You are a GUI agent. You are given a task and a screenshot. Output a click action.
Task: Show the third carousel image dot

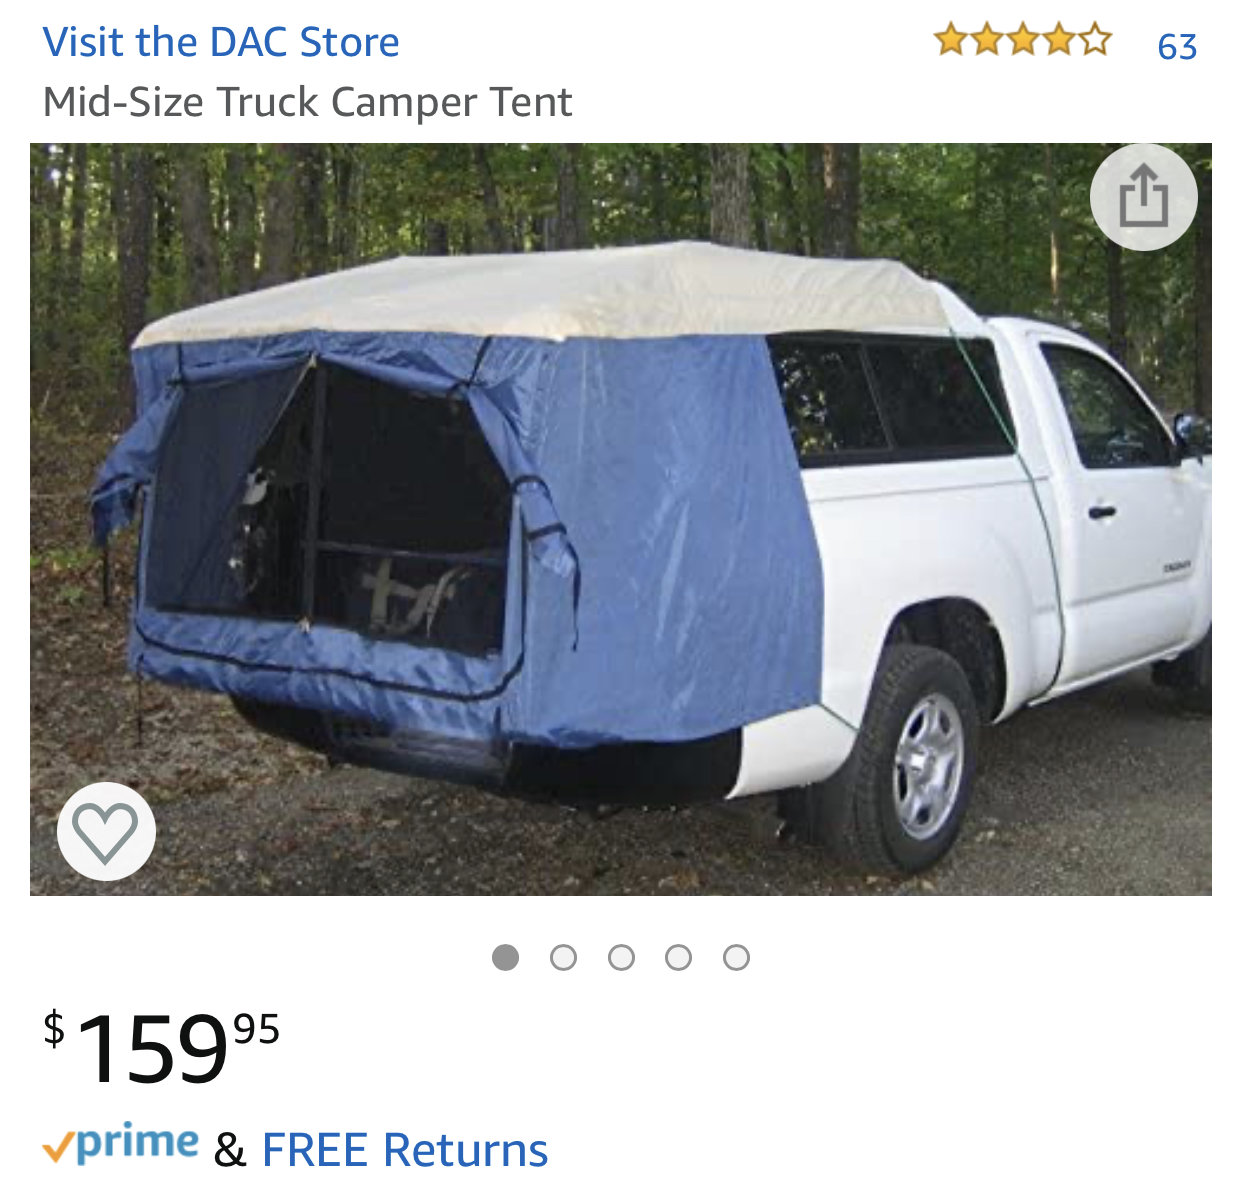(621, 958)
